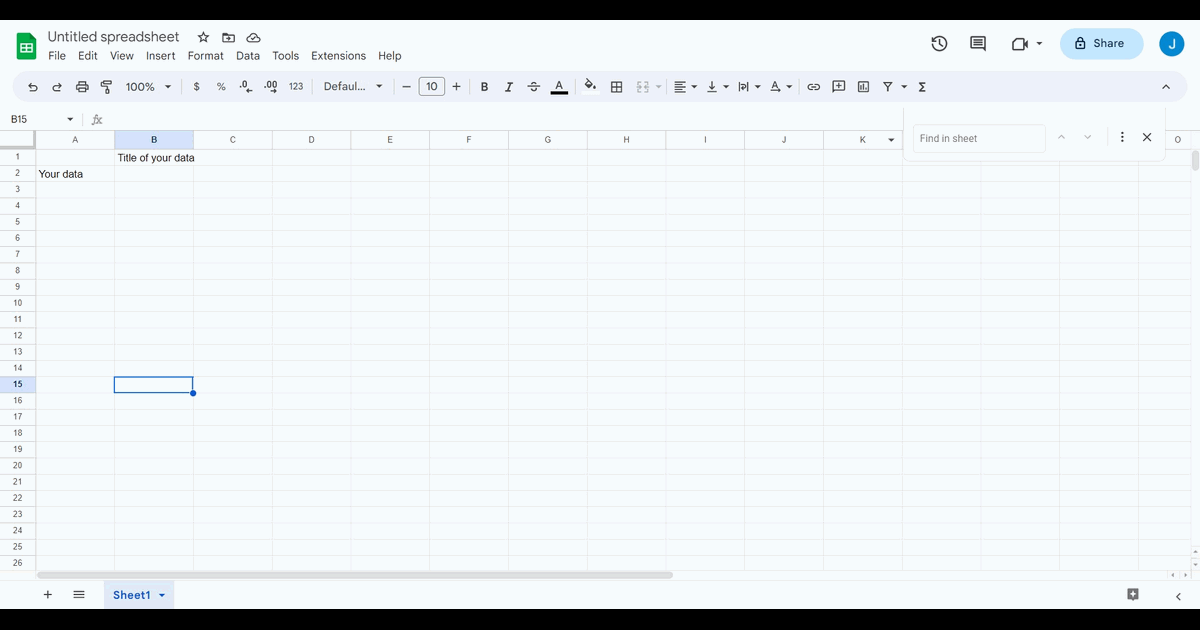Rename the Untitled spreadsheet title
Viewport: 1200px width, 630px height.
coord(114,37)
